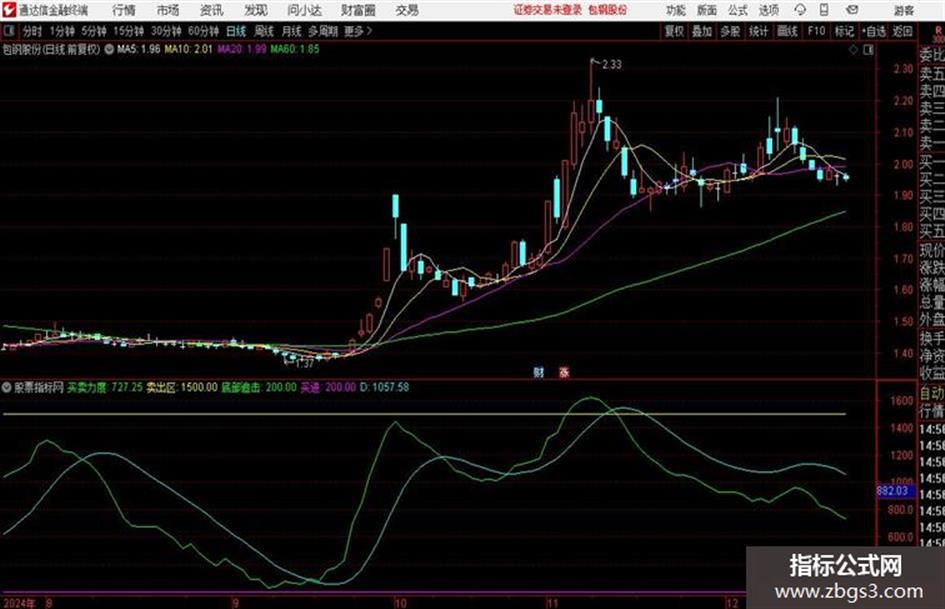This screenshot has width=945, height=609.
Task: Expand the 更多 periods list
Action: tap(358, 31)
